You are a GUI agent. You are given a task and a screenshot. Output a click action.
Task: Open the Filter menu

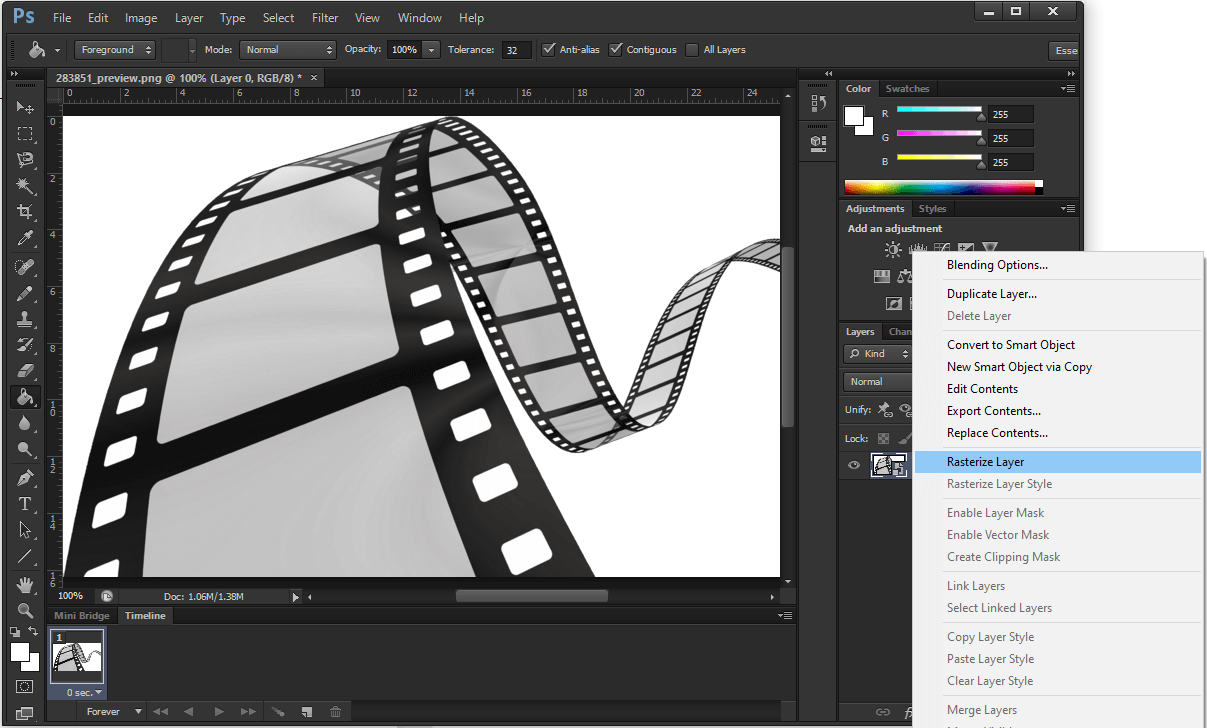(x=327, y=17)
